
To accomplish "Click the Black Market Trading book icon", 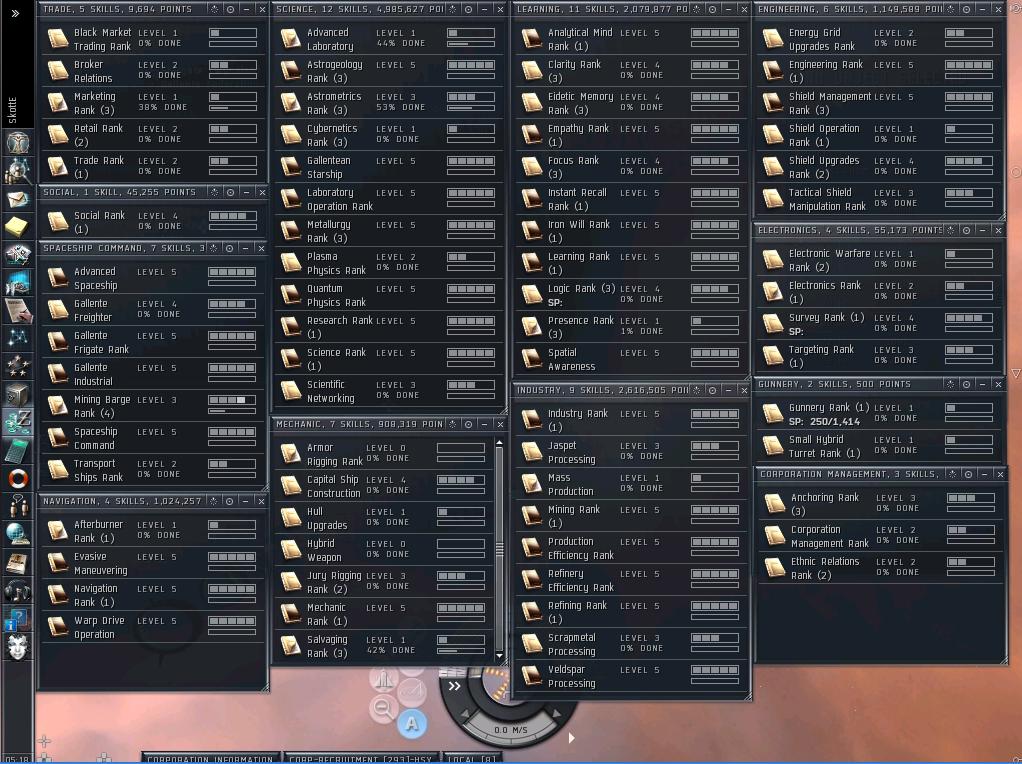I will coord(58,38).
